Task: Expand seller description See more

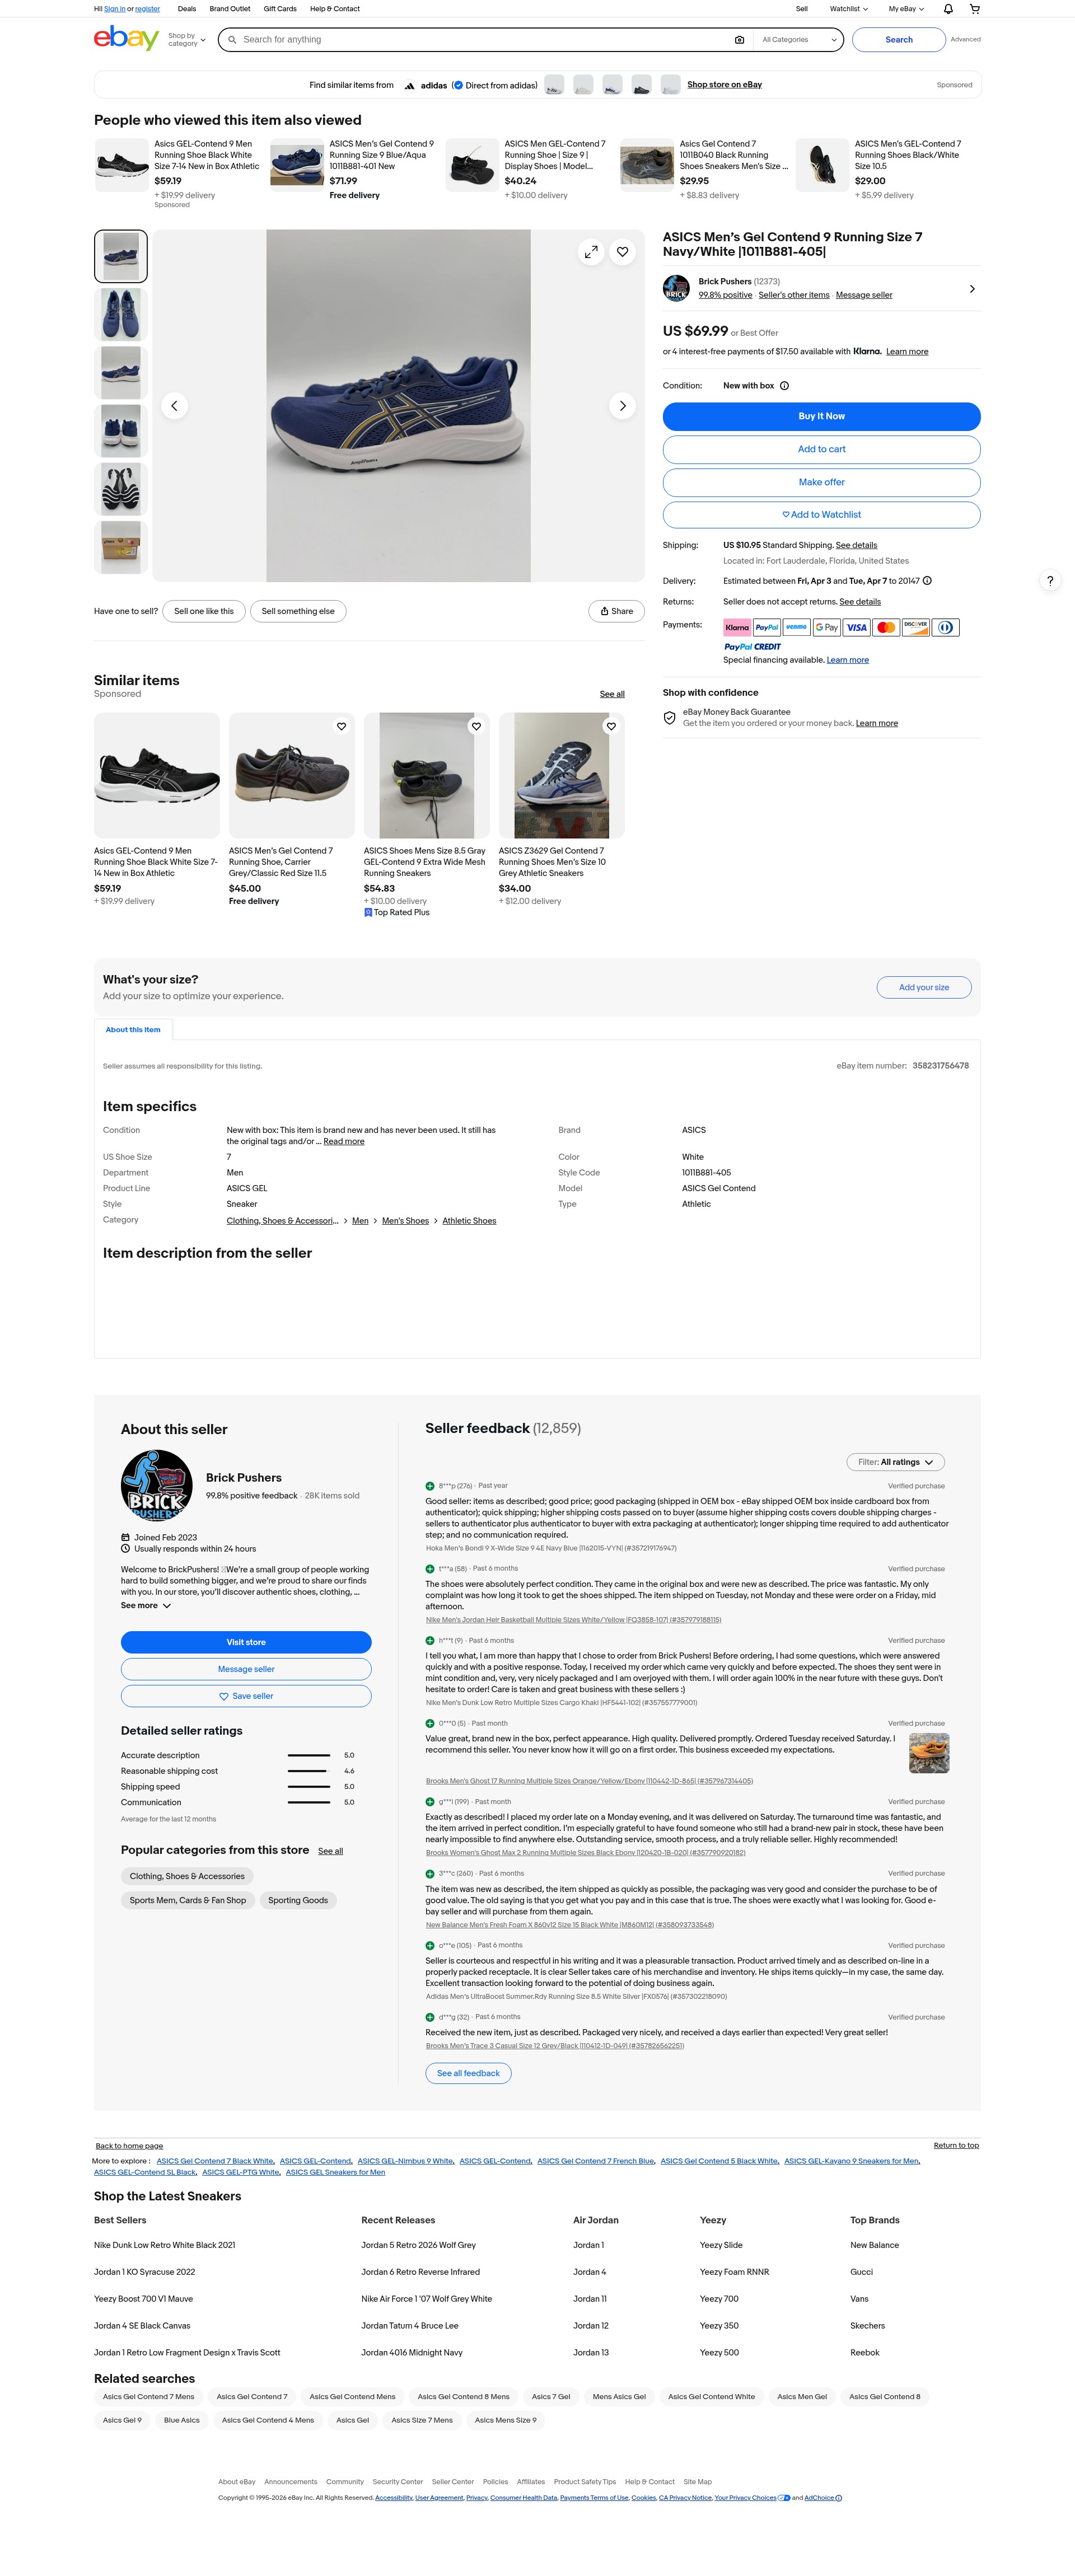Action: click(146, 1606)
